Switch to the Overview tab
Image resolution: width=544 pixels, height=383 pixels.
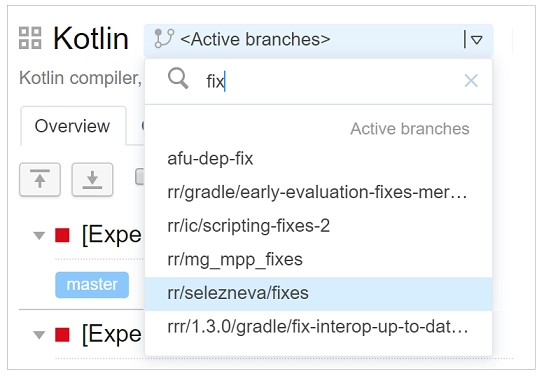click(x=73, y=126)
